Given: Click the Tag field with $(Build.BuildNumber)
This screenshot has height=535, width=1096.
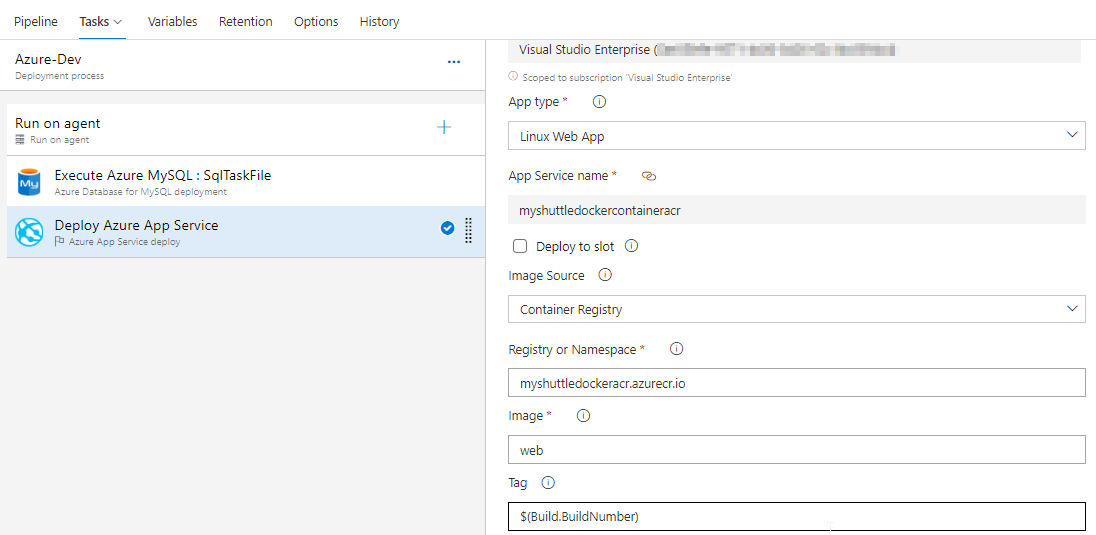Looking at the screenshot, I should coord(797,517).
